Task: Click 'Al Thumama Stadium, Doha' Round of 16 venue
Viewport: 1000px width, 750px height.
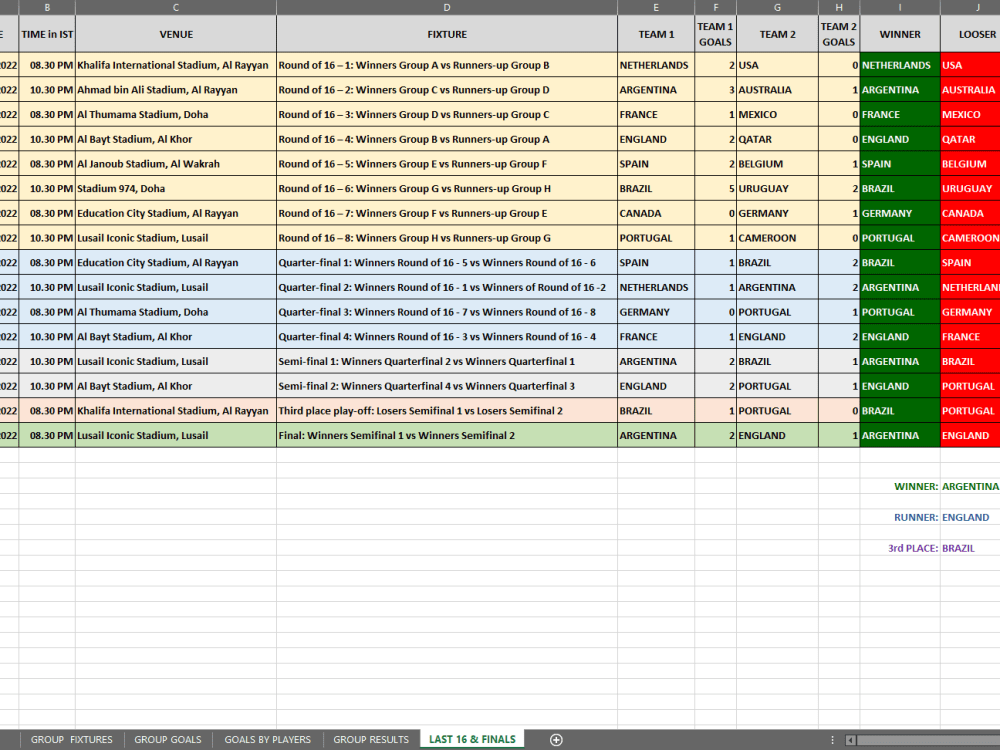Action: pyautogui.click(x=175, y=115)
